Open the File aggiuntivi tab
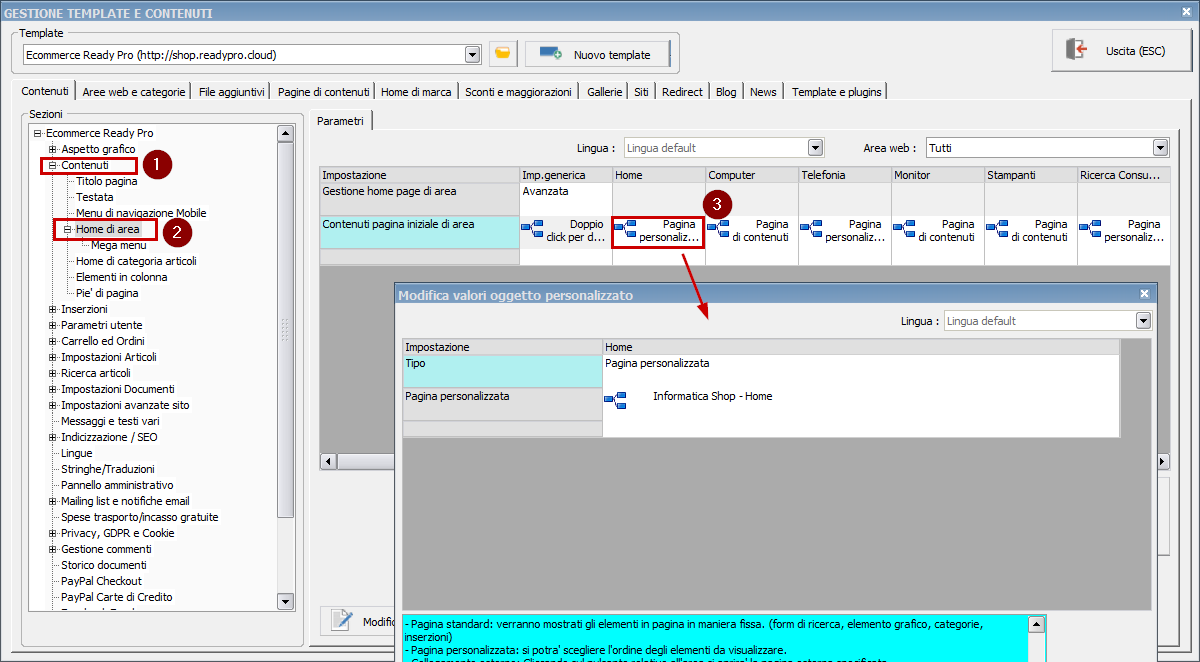 232,92
